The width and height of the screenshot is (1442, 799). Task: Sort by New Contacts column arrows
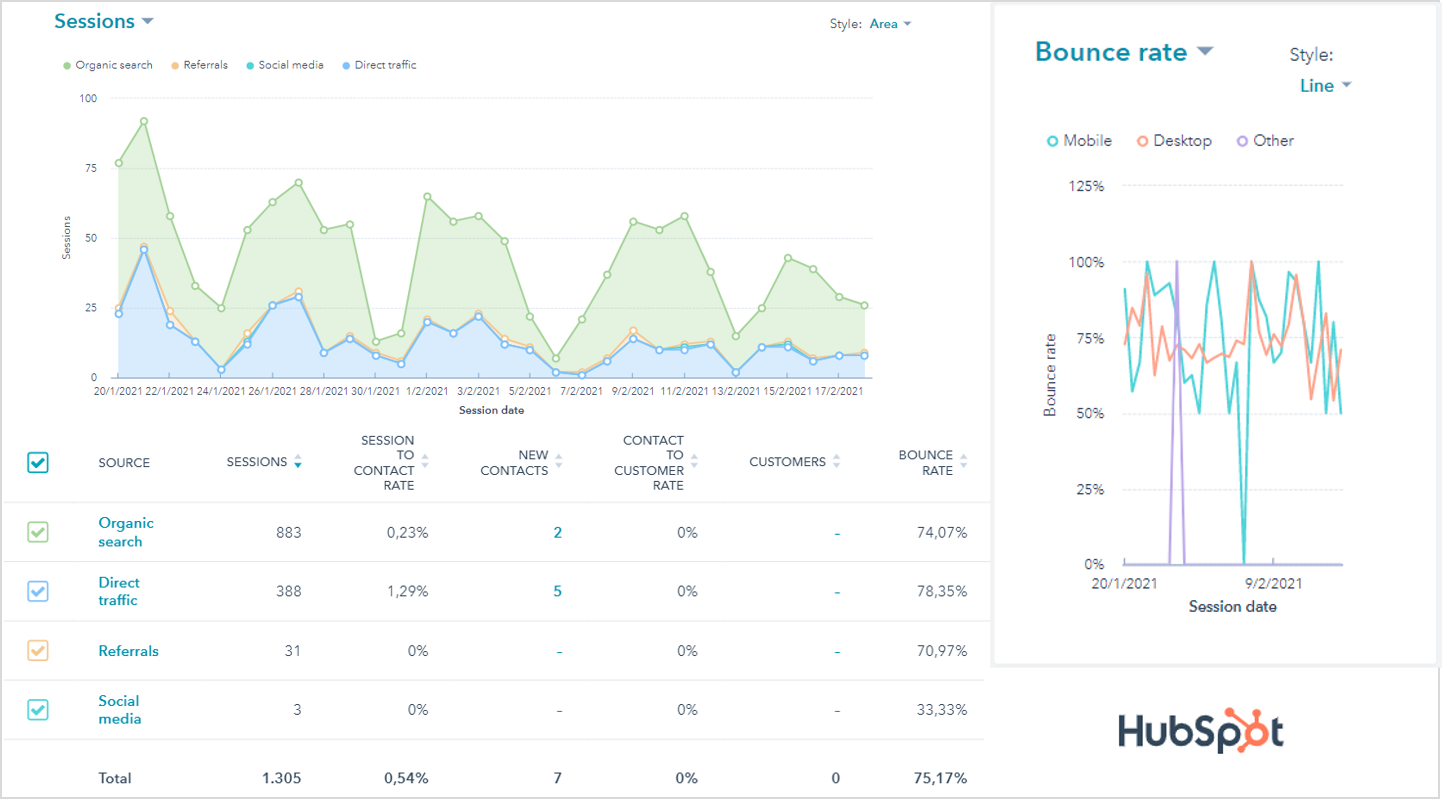point(558,462)
